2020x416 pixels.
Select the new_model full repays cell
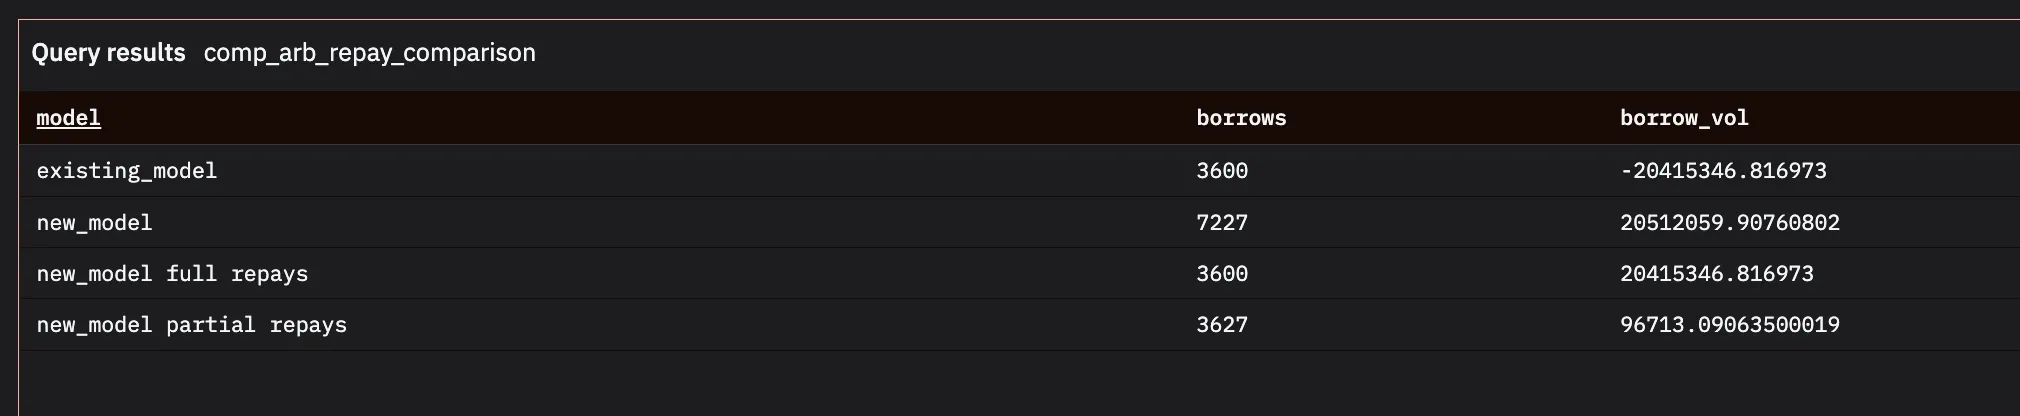[172, 274]
